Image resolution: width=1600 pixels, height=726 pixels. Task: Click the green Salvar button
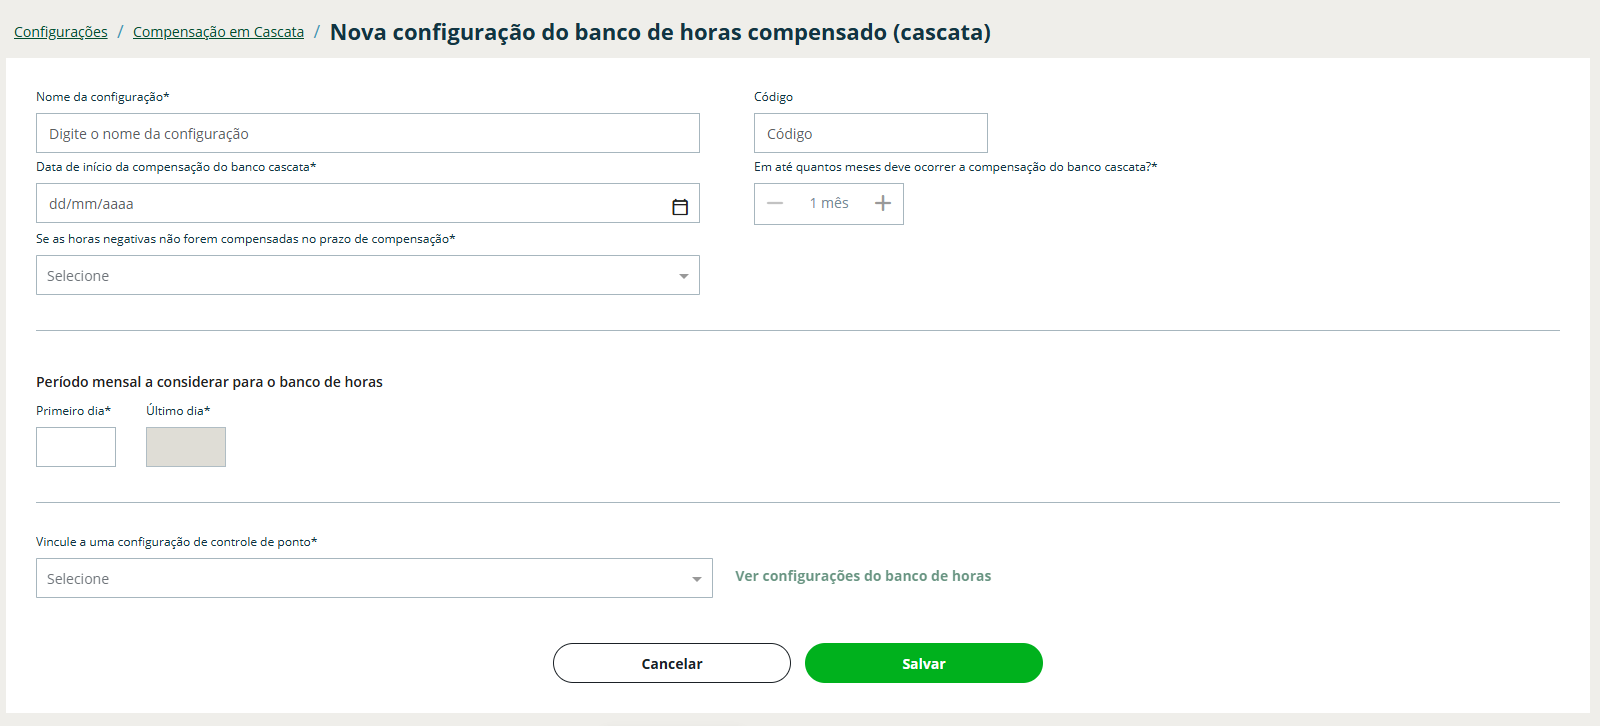(x=923, y=663)
